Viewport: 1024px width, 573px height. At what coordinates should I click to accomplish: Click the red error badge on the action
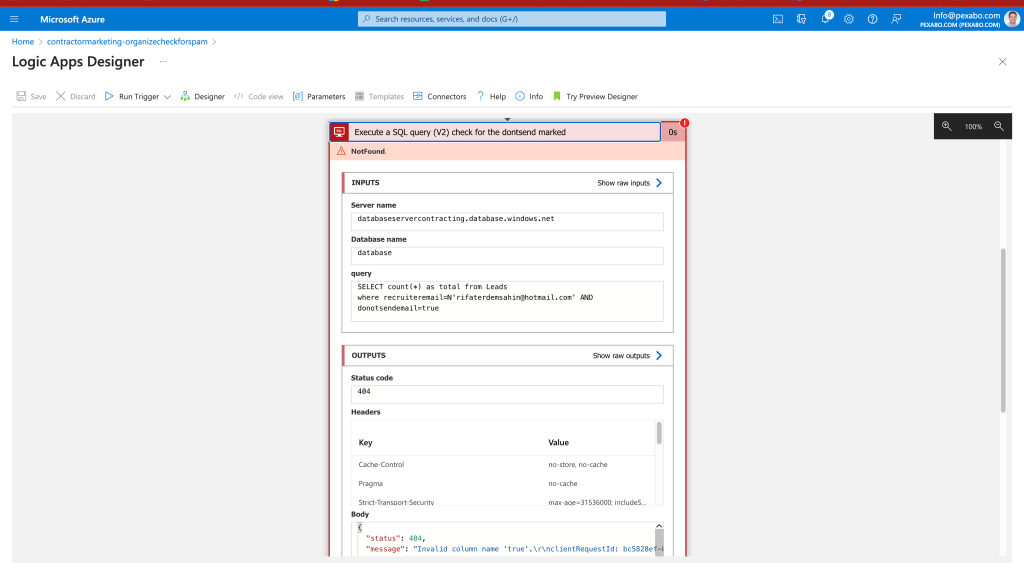tap(684, 123)
